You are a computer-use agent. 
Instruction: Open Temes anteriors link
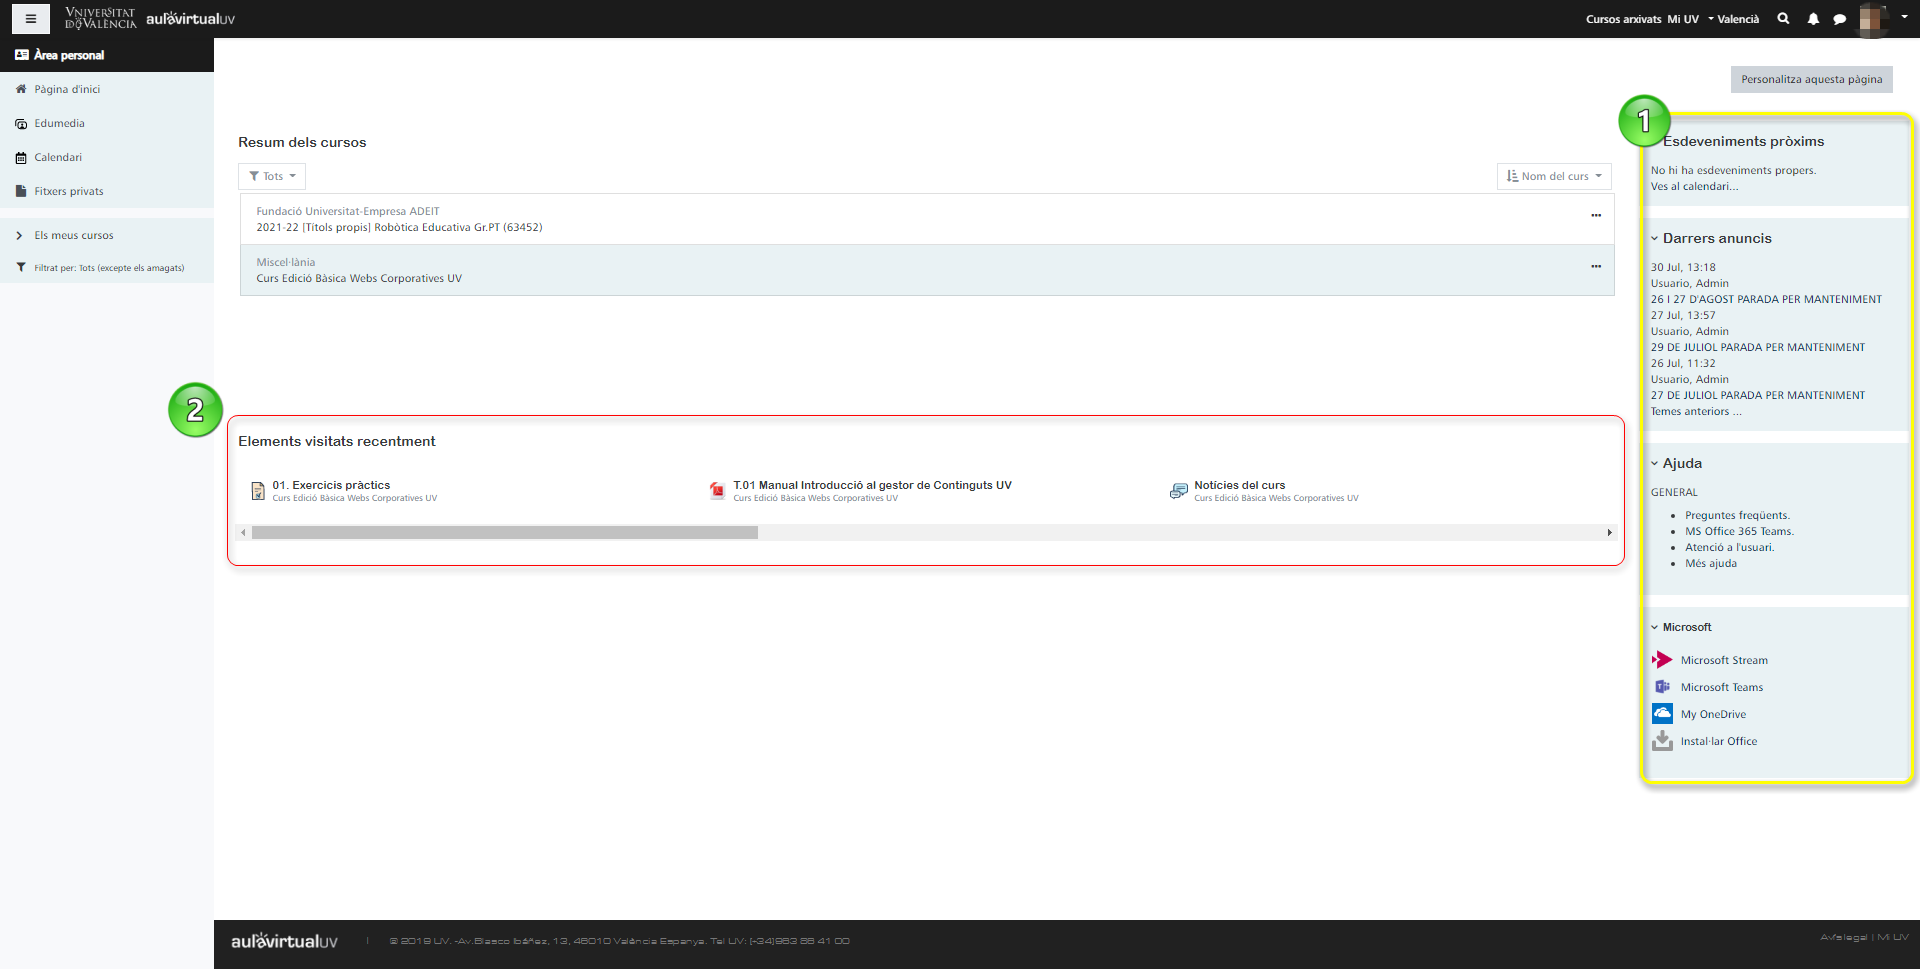coord(1696,411)
